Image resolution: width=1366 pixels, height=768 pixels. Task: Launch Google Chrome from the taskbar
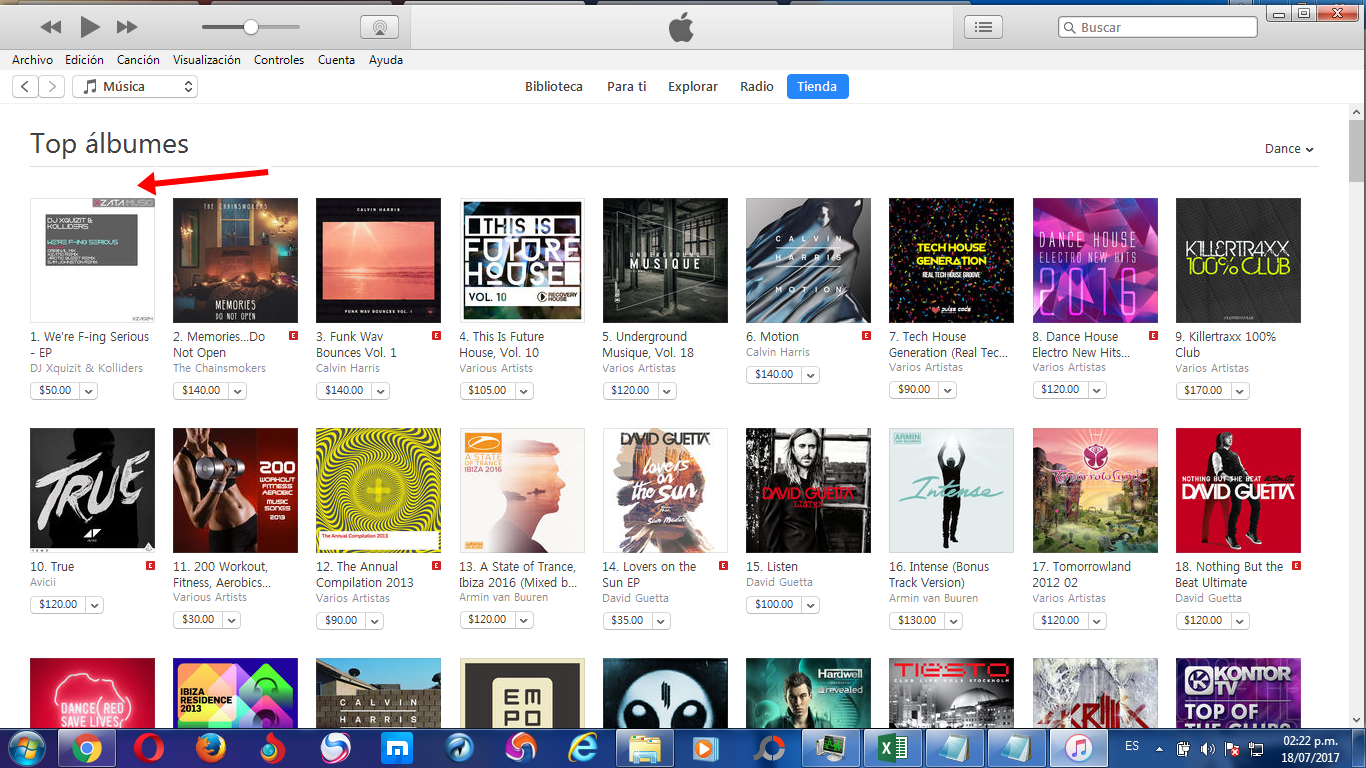(x=86, y=748)
